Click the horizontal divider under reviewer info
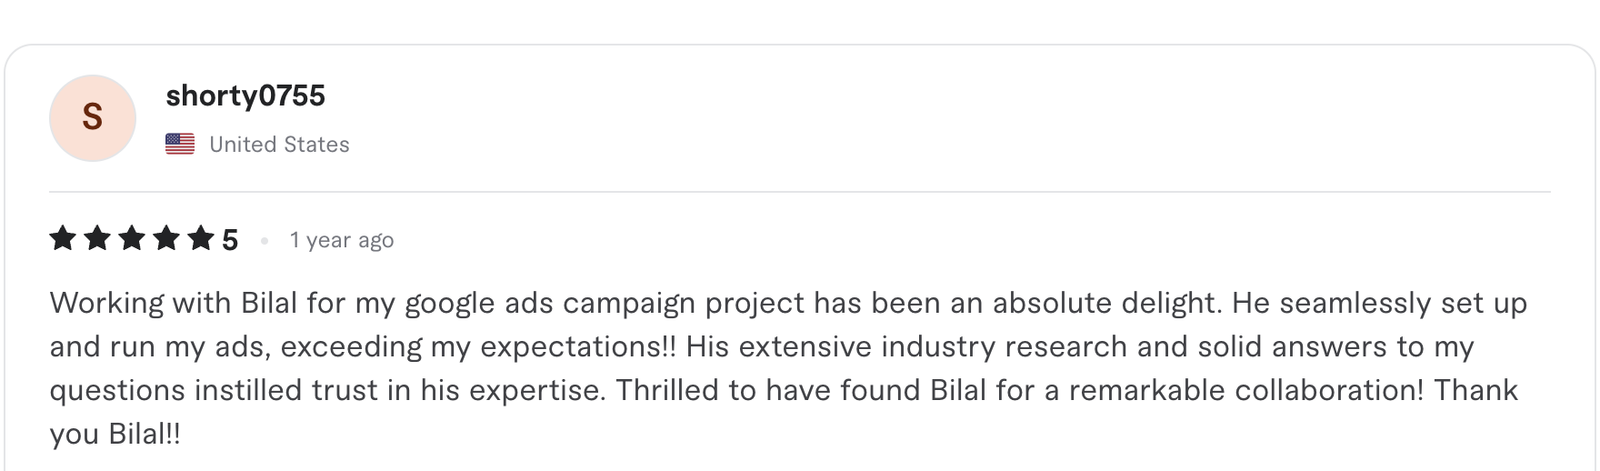This screenshot has height=471, width=1600. 800,191
